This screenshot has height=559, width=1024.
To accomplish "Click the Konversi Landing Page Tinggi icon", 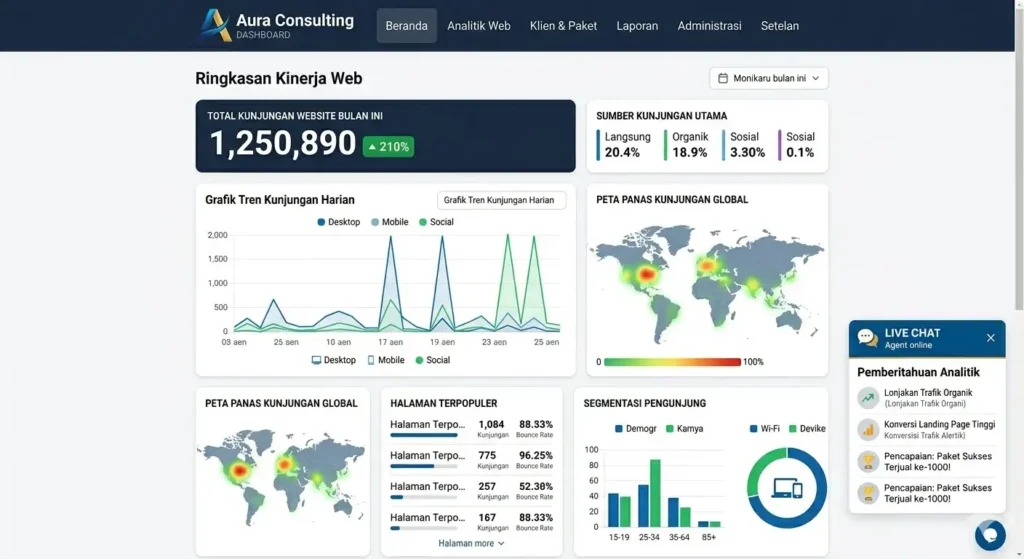I will [x=868, y=429].
